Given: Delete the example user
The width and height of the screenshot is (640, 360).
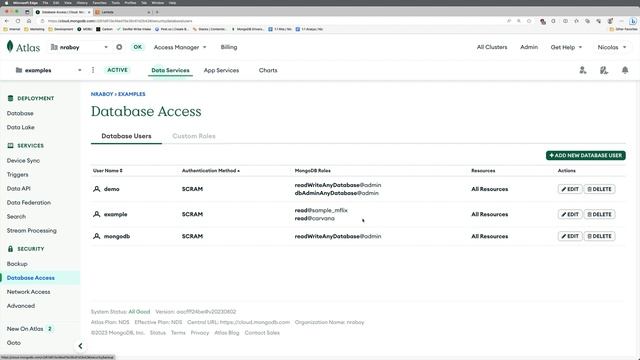Looking at the screenshot, I should pyautogui.click(x=599, y=214).
